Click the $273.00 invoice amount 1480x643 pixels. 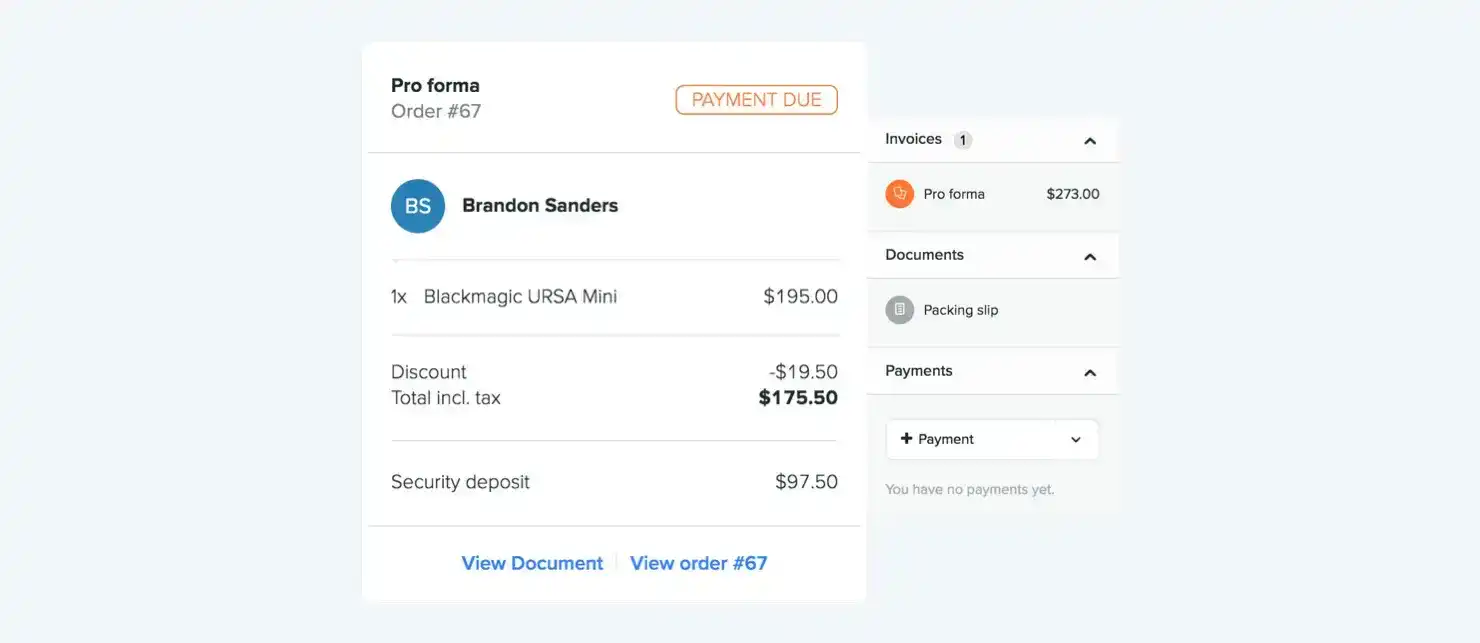pyautogui.click(x=1072, y=194)
